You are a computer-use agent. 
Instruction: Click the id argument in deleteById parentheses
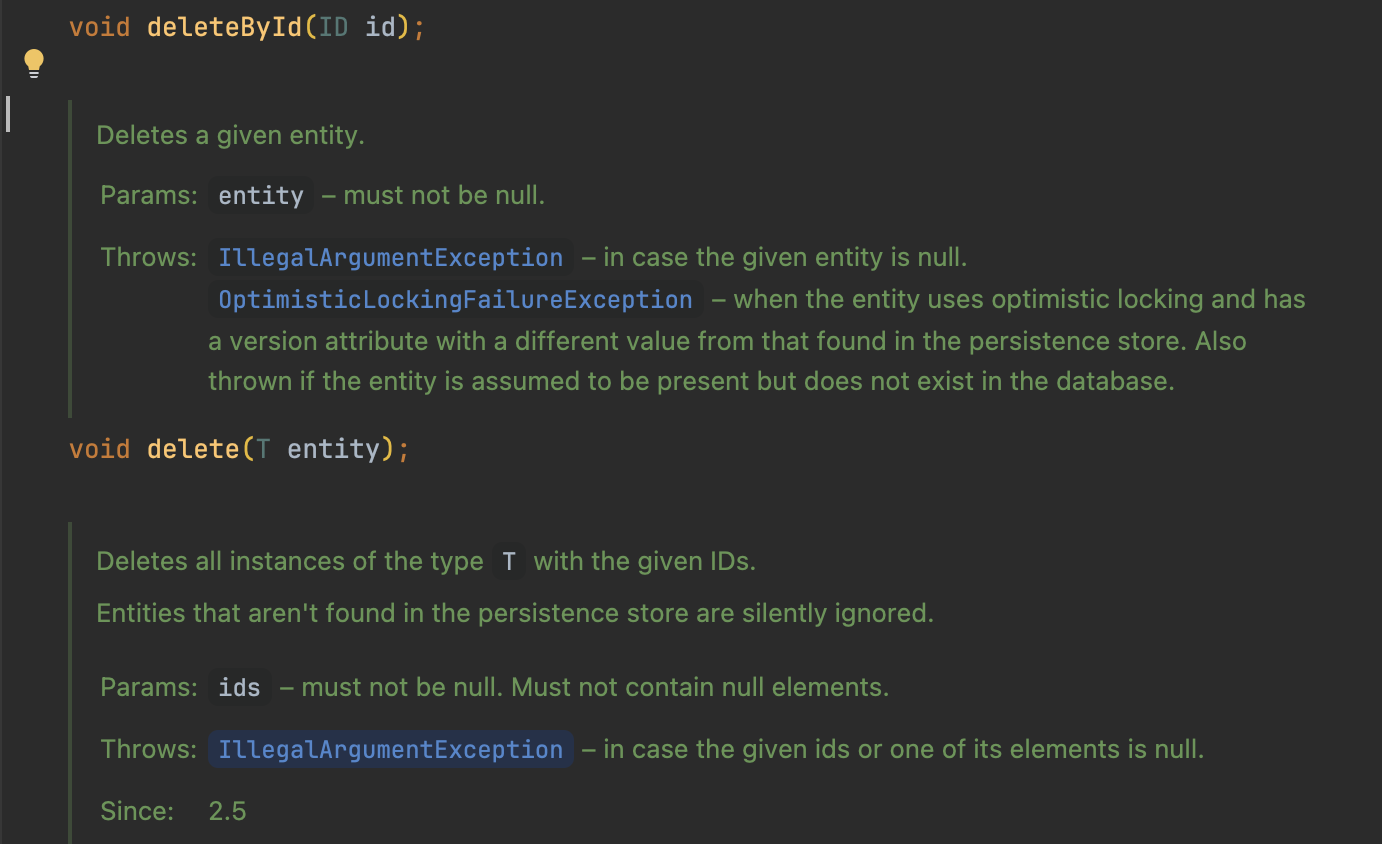381,26
